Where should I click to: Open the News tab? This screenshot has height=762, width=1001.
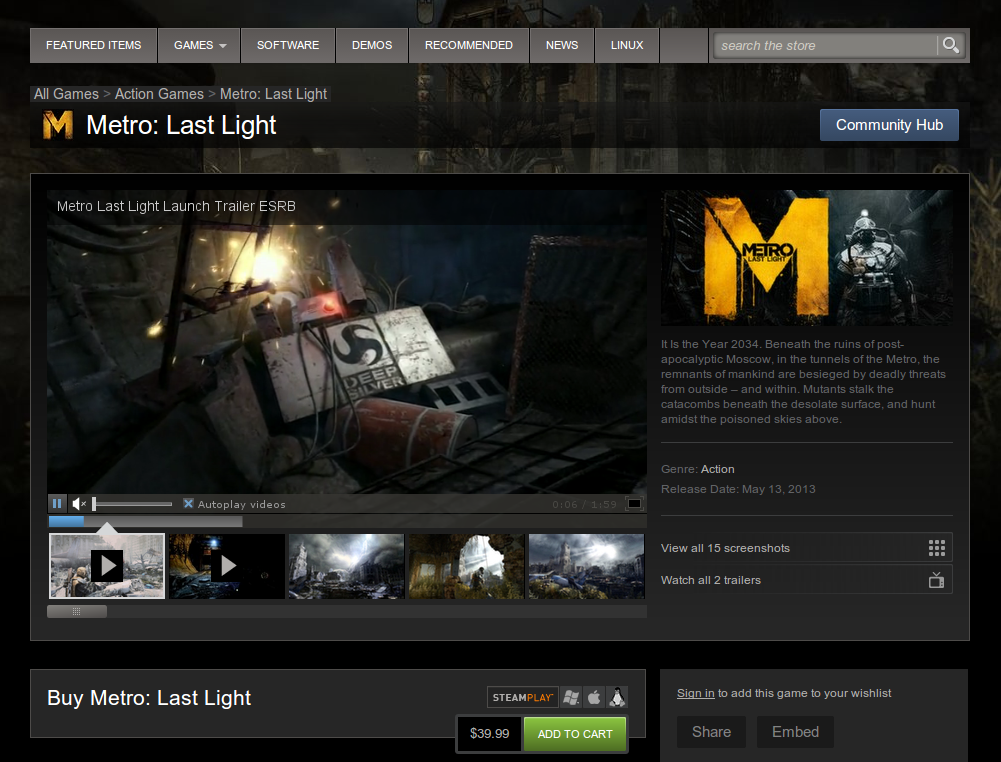coord(562,45)
